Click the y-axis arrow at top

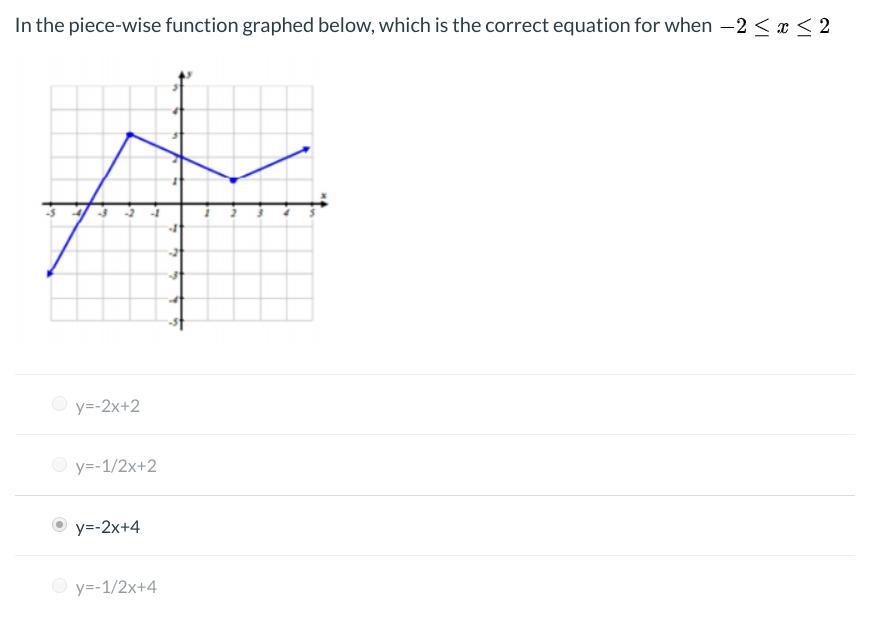pos(181,74)
